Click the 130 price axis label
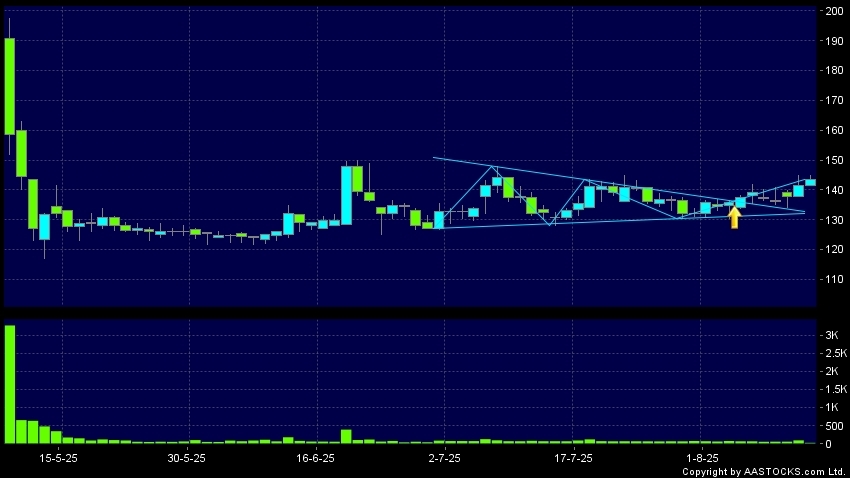 tap(834, 220)
